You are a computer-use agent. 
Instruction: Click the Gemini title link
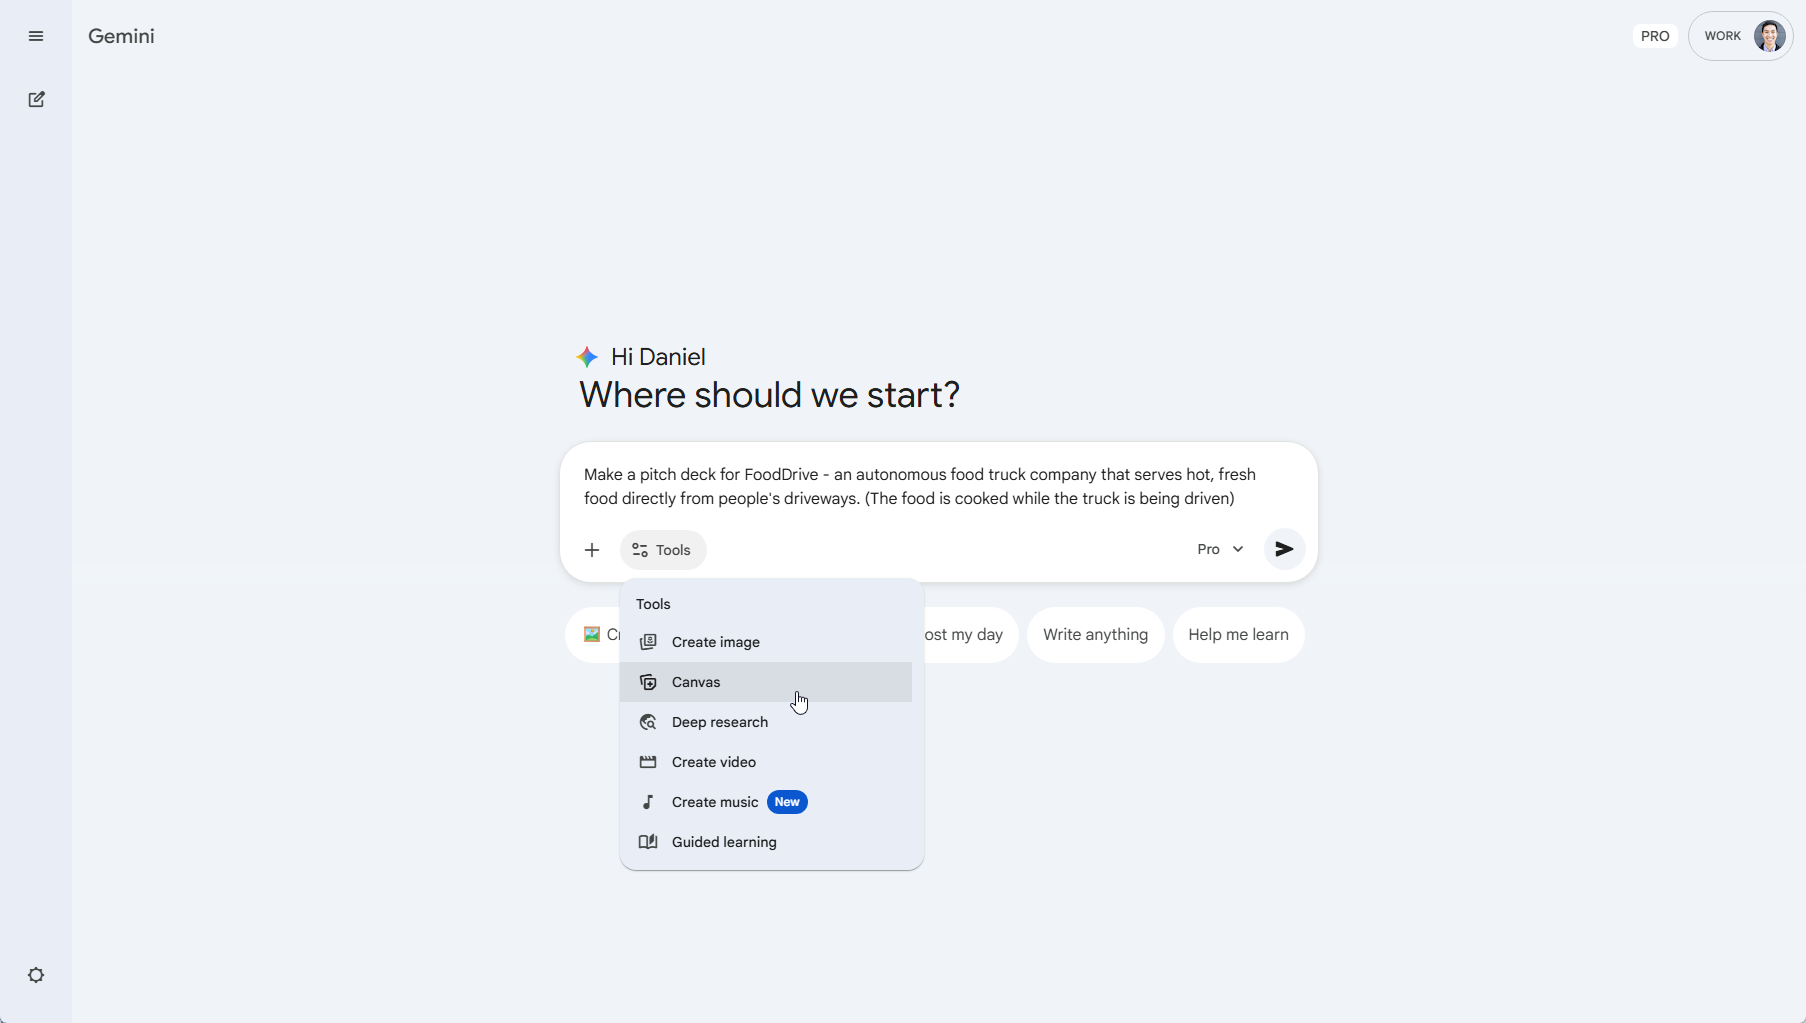tap(121, 36)
